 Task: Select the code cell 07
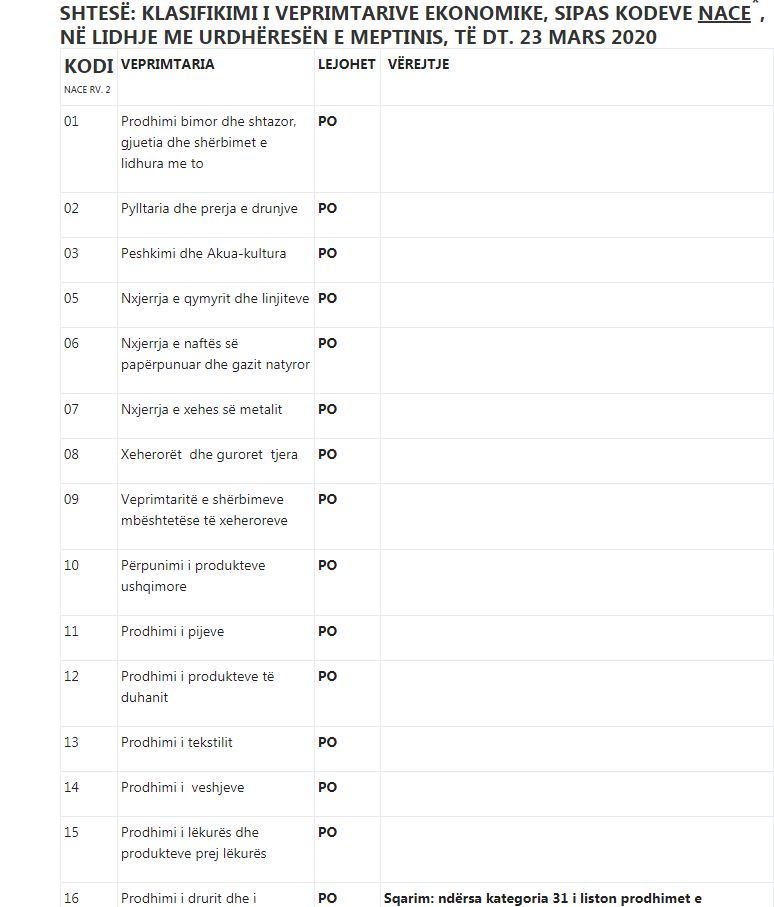(x=71, y=410)
